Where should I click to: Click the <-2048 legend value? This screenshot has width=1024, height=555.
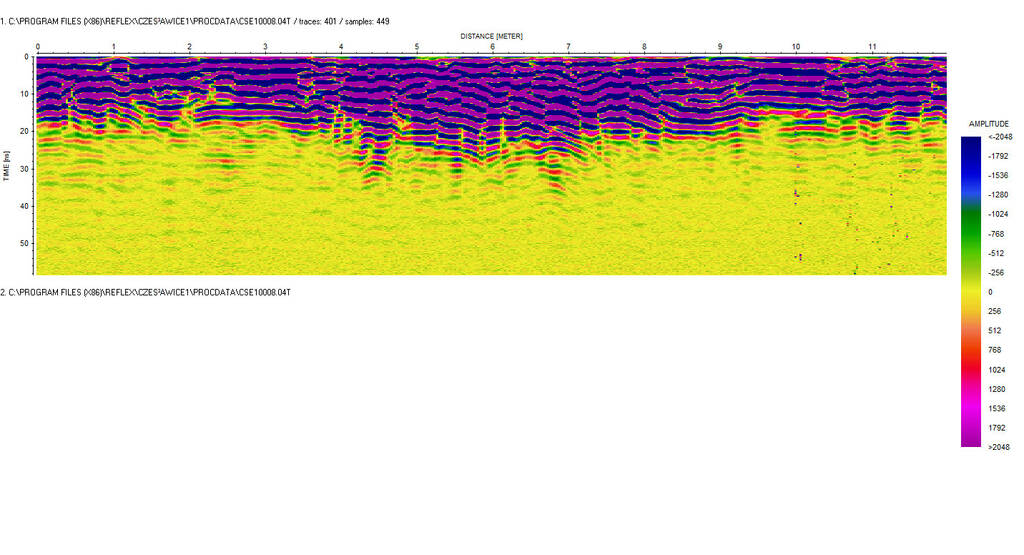coord(998,137)
